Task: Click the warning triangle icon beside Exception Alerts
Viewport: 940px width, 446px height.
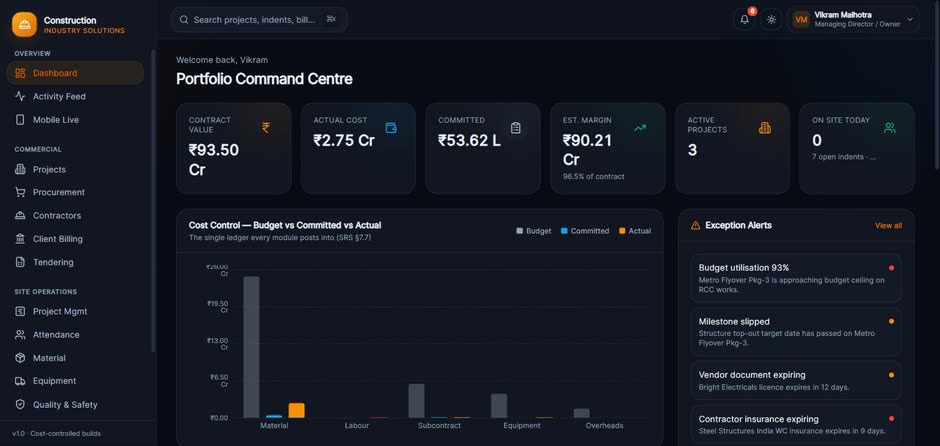Action: (695, 225)
